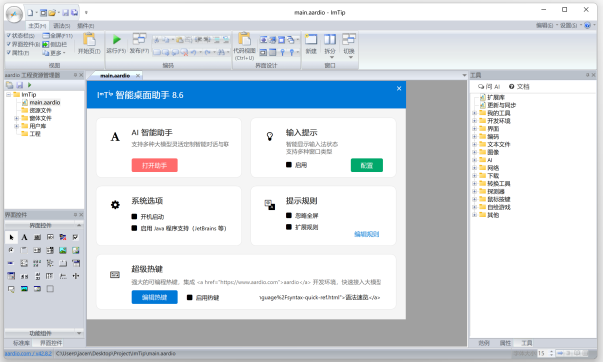The width and height of the screenshot is (603, 362).
Task: Click the new file icon in quick access bar
Action: pyautogui.click(x=30, y=13)
